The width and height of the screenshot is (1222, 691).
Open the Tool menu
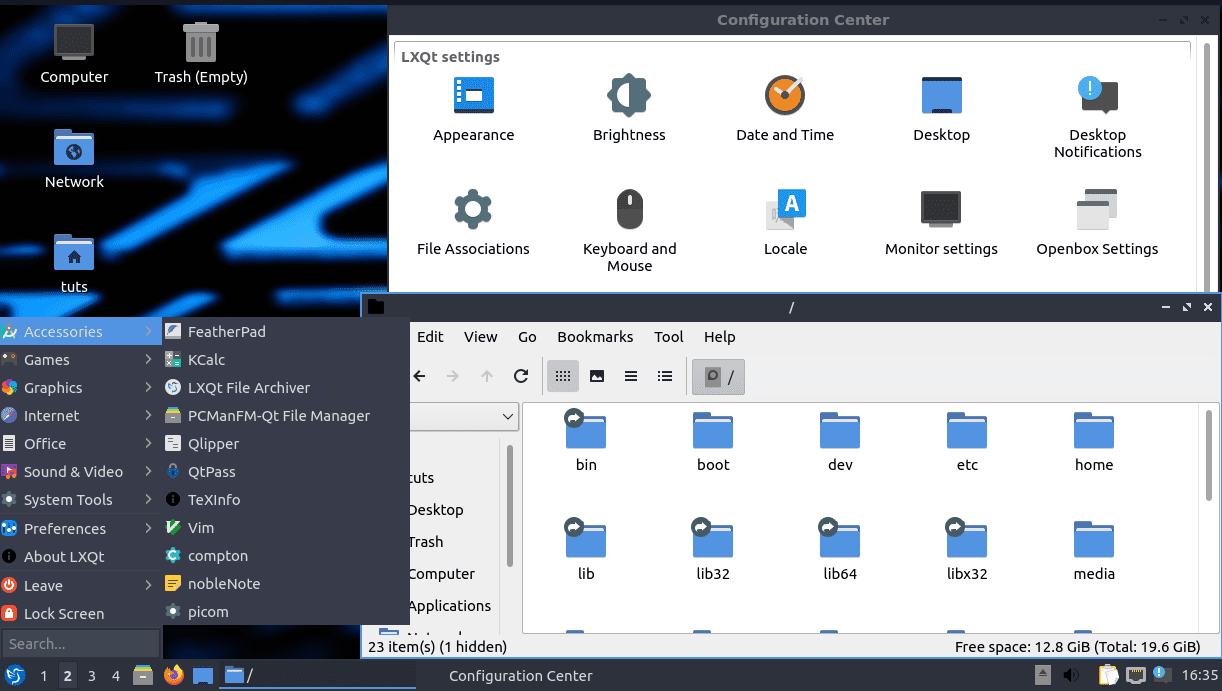(x=668, y=337)
